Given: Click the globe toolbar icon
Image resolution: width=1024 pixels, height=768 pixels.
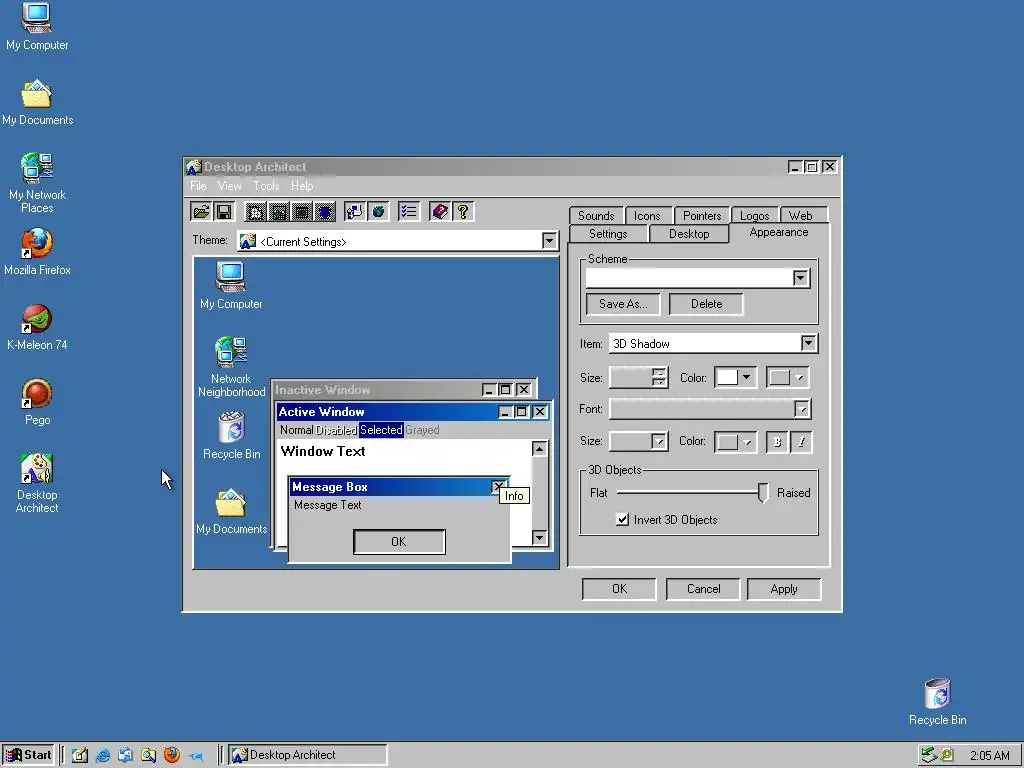Looking at the screenshot, I should pos(378,212).
